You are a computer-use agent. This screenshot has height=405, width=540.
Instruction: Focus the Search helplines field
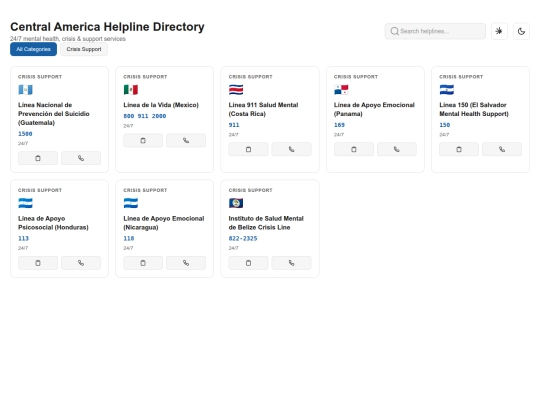435,31
